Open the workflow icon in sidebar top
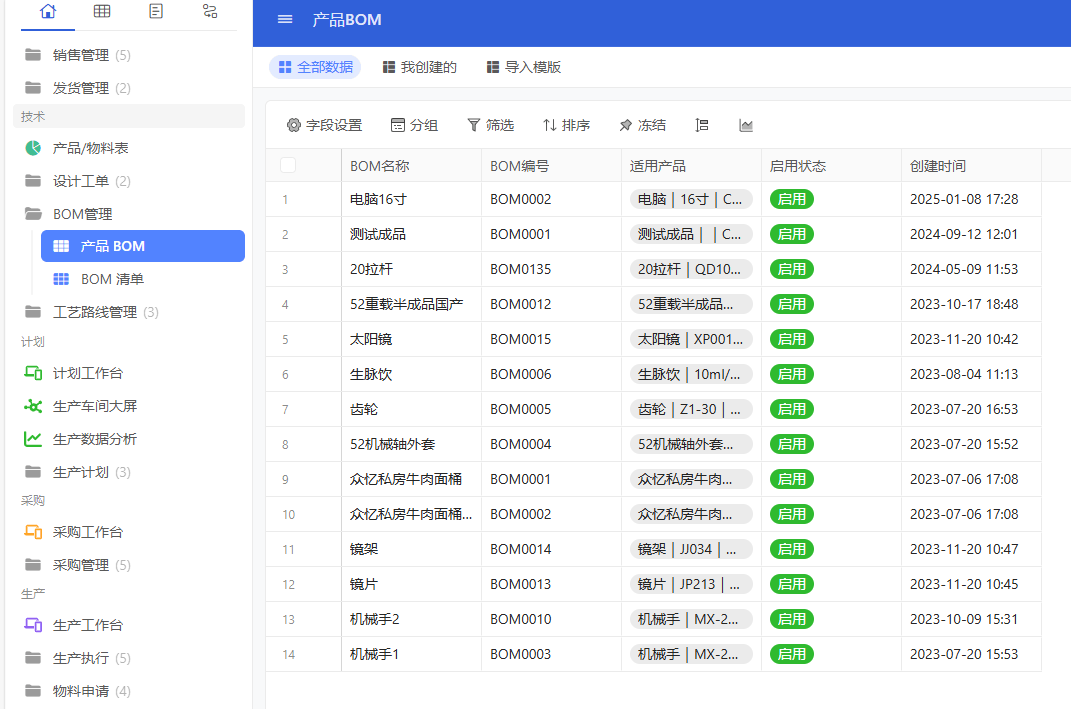 (209, 12)
